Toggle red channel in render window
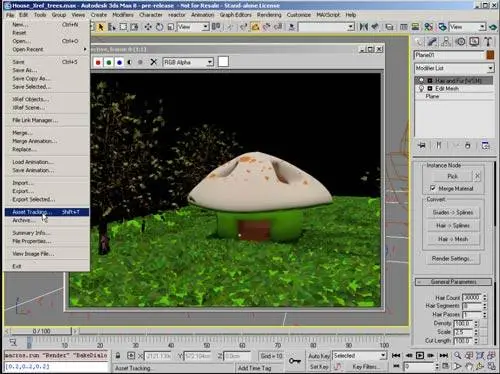 click(x=98, y=62)
